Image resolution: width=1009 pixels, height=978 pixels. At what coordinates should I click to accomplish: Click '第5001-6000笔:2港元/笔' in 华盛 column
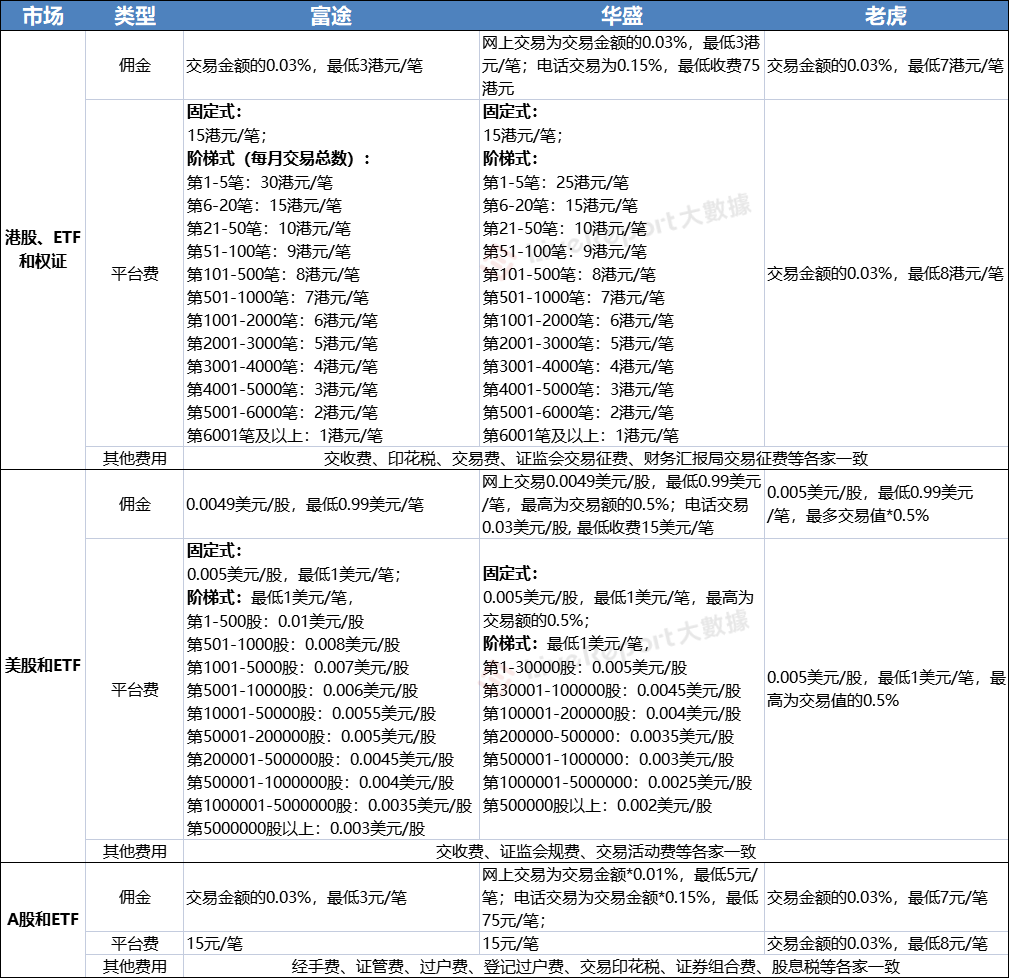pos(579,412)
